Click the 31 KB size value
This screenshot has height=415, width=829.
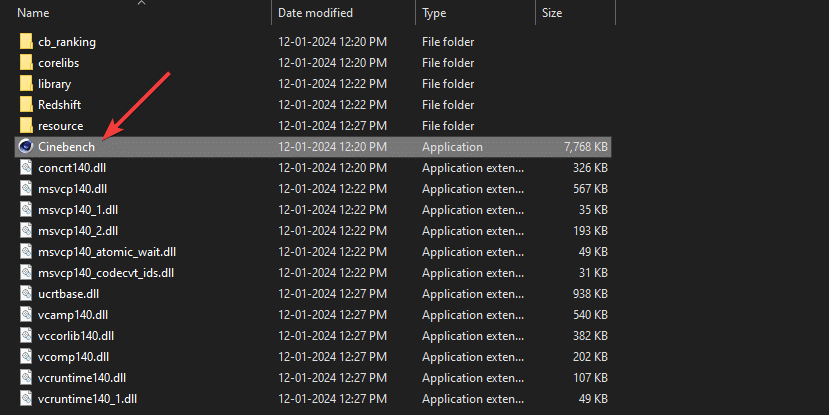coord(593,273)
